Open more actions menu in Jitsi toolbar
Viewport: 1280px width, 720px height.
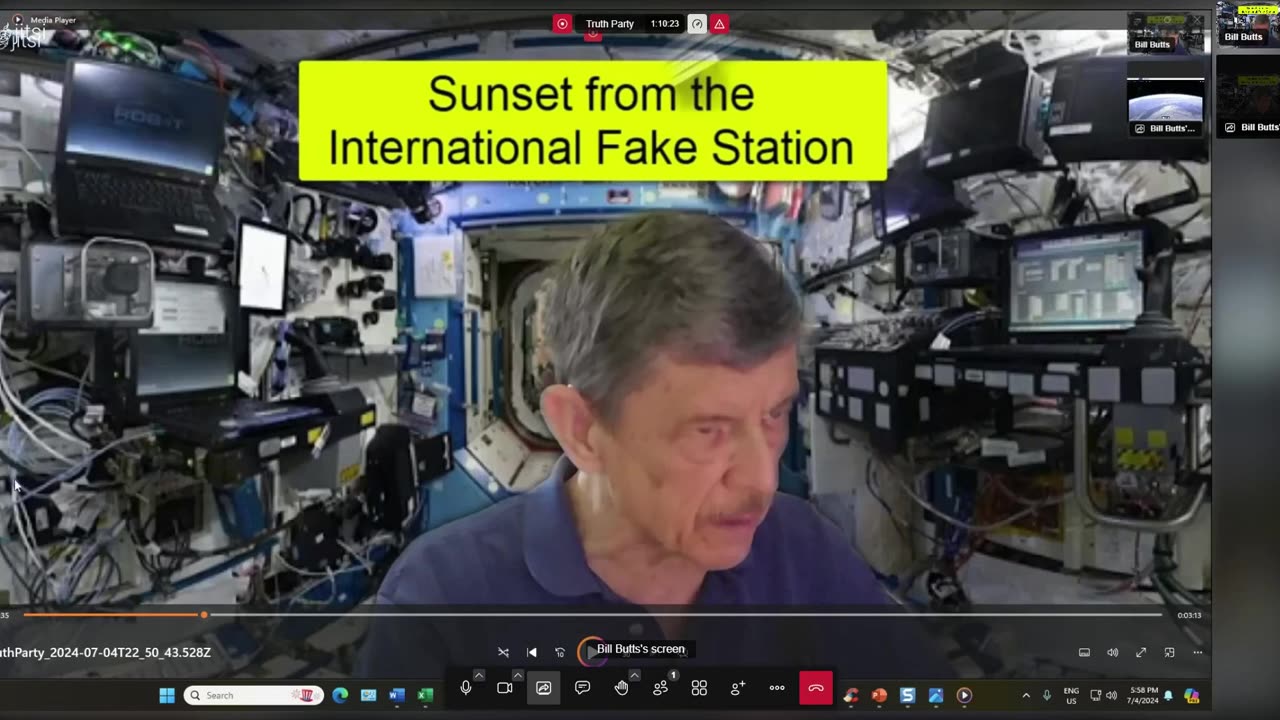point(777,688)
